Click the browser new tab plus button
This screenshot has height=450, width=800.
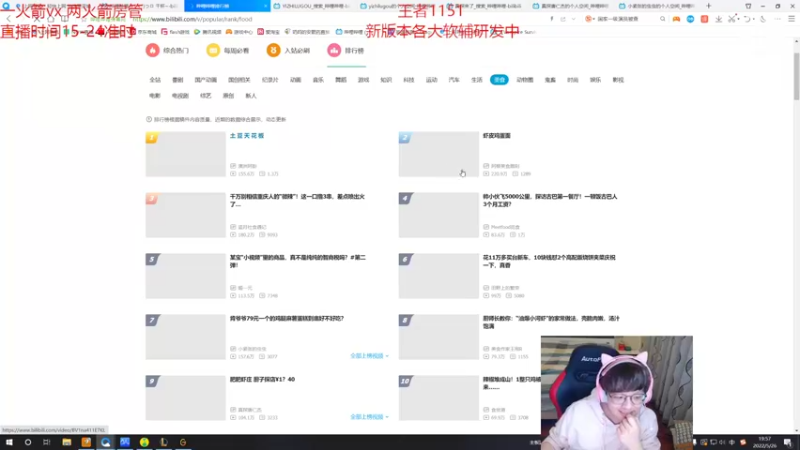click(x=708, y=6)
